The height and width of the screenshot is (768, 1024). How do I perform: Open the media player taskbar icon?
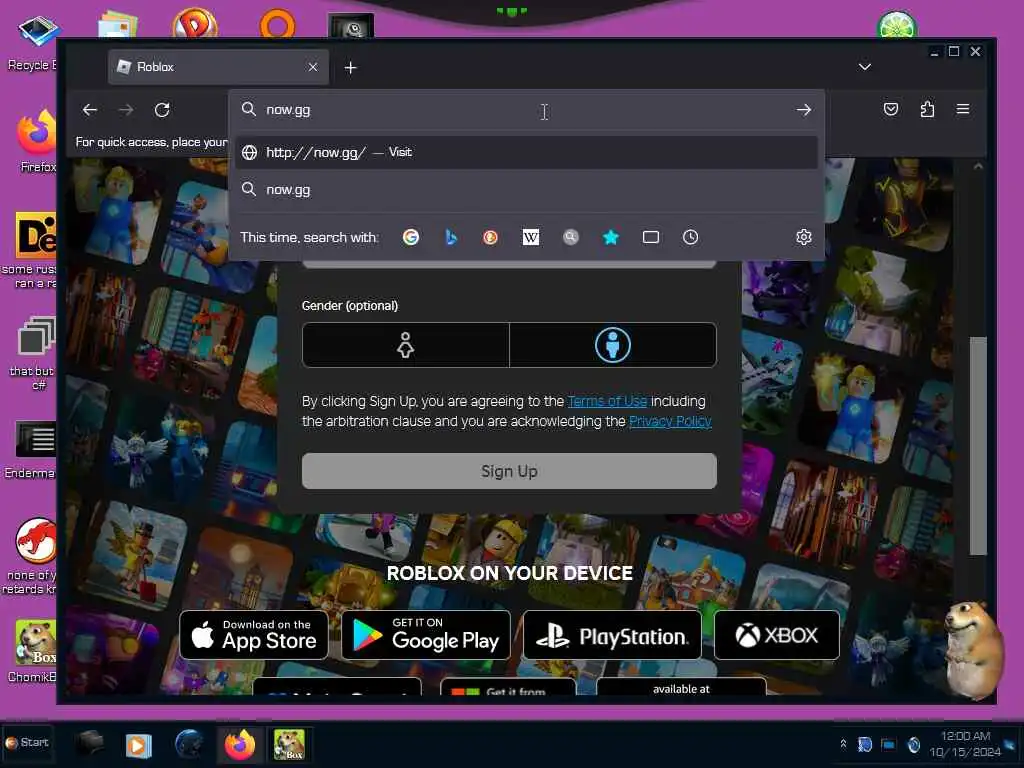click(x=138, y=745)
